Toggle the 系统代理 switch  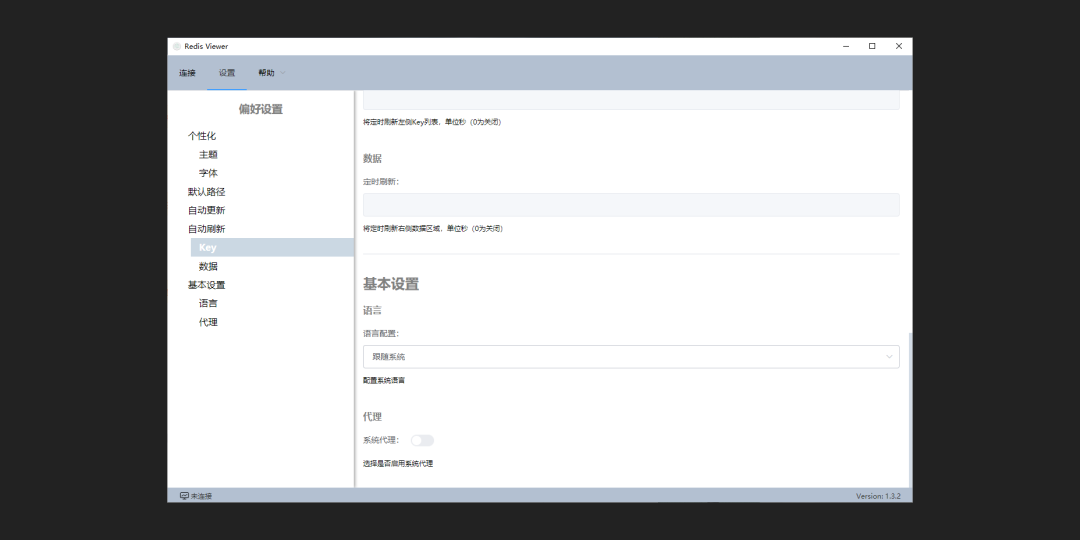pyautogui.click(x=422, y=440)
